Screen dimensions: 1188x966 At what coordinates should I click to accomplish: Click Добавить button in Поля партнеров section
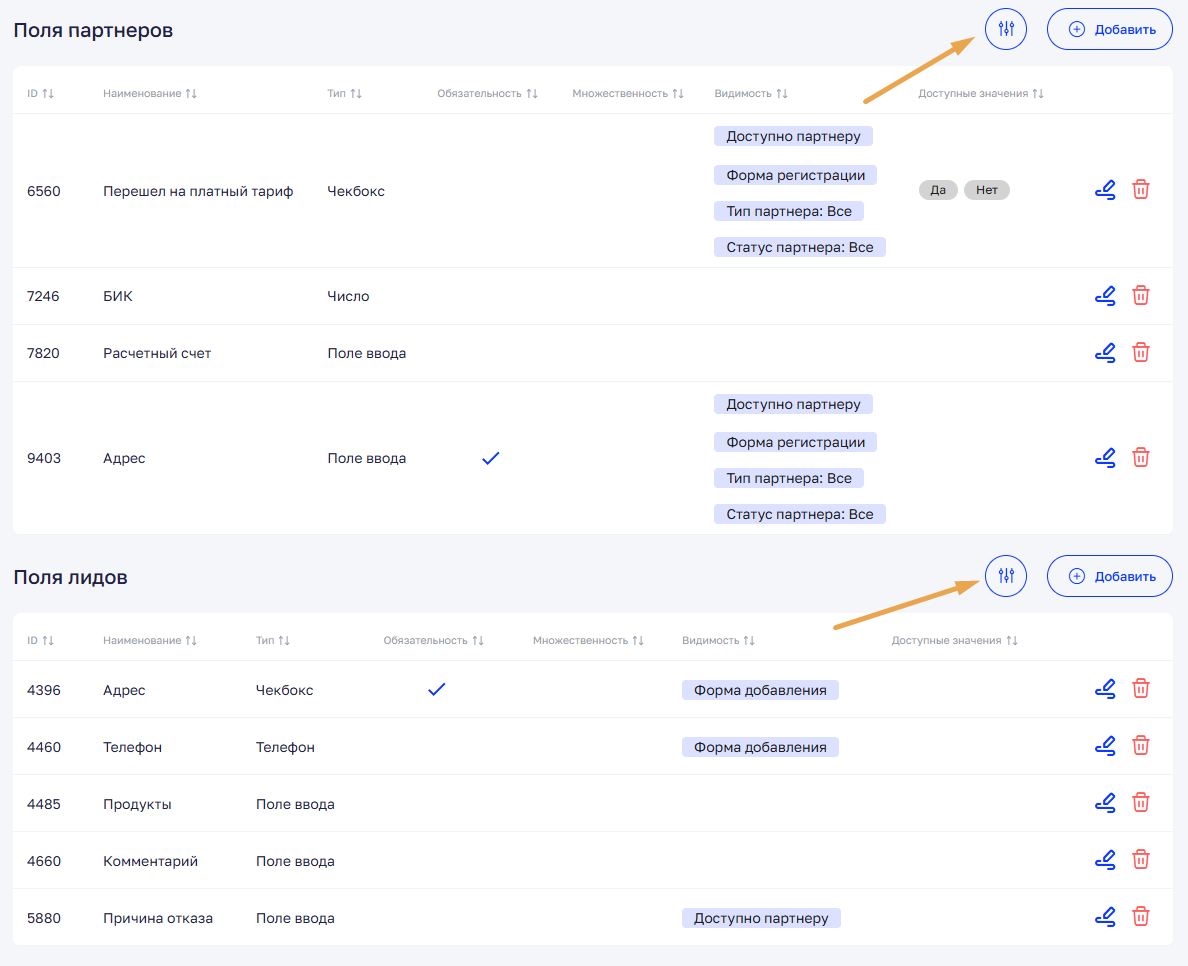1109,29
